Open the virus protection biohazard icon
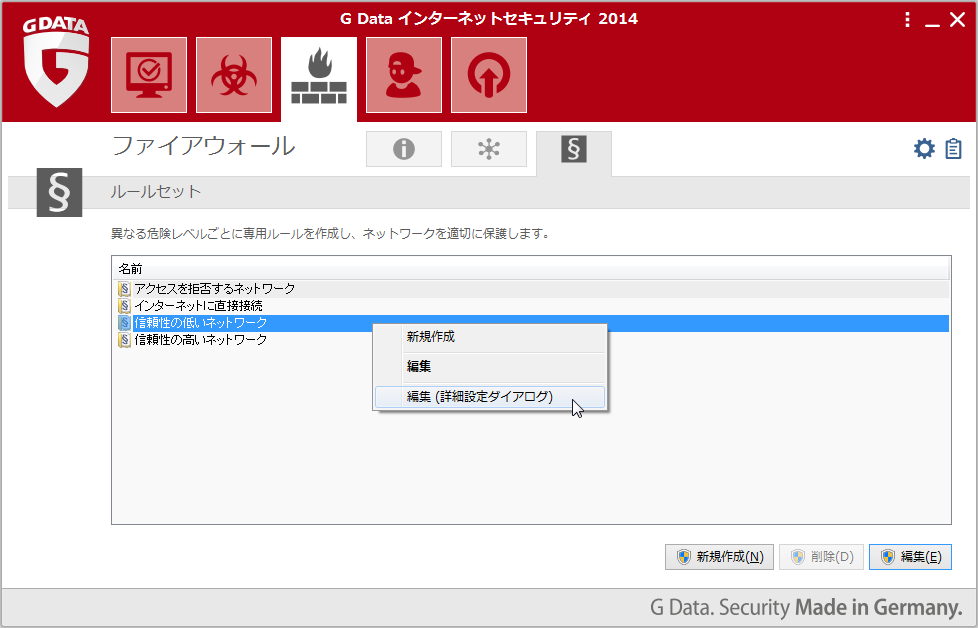Image resolution: width=978 pixels, height=628 pixels. 234,75
